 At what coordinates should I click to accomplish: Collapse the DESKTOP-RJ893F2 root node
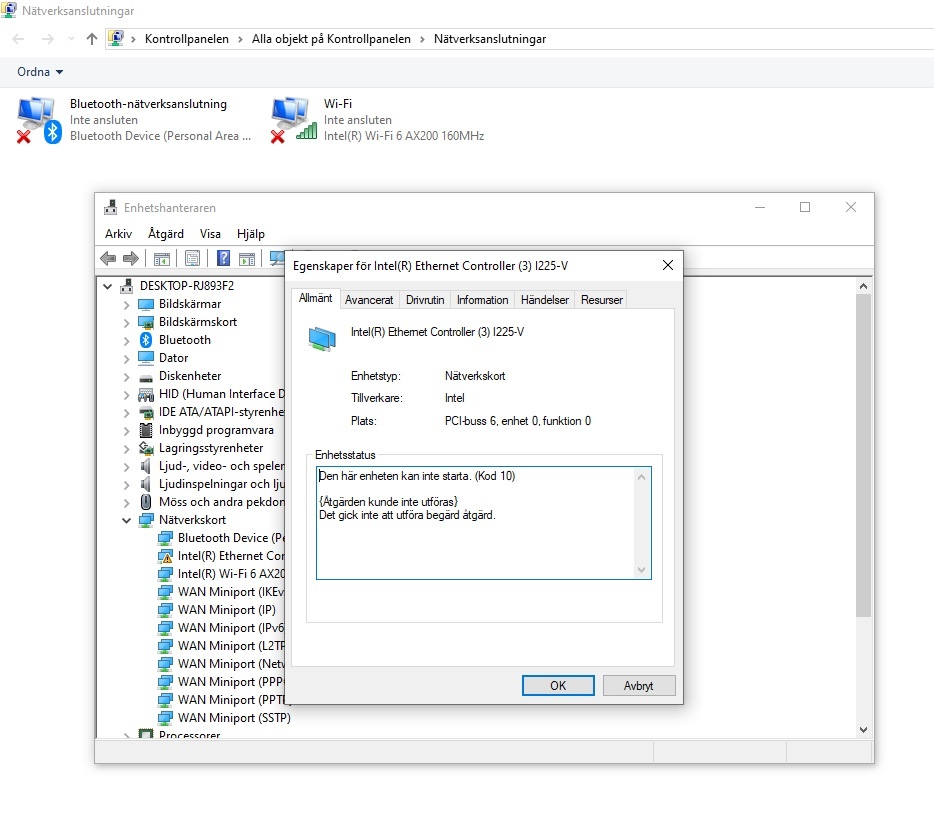click(107, 287)
